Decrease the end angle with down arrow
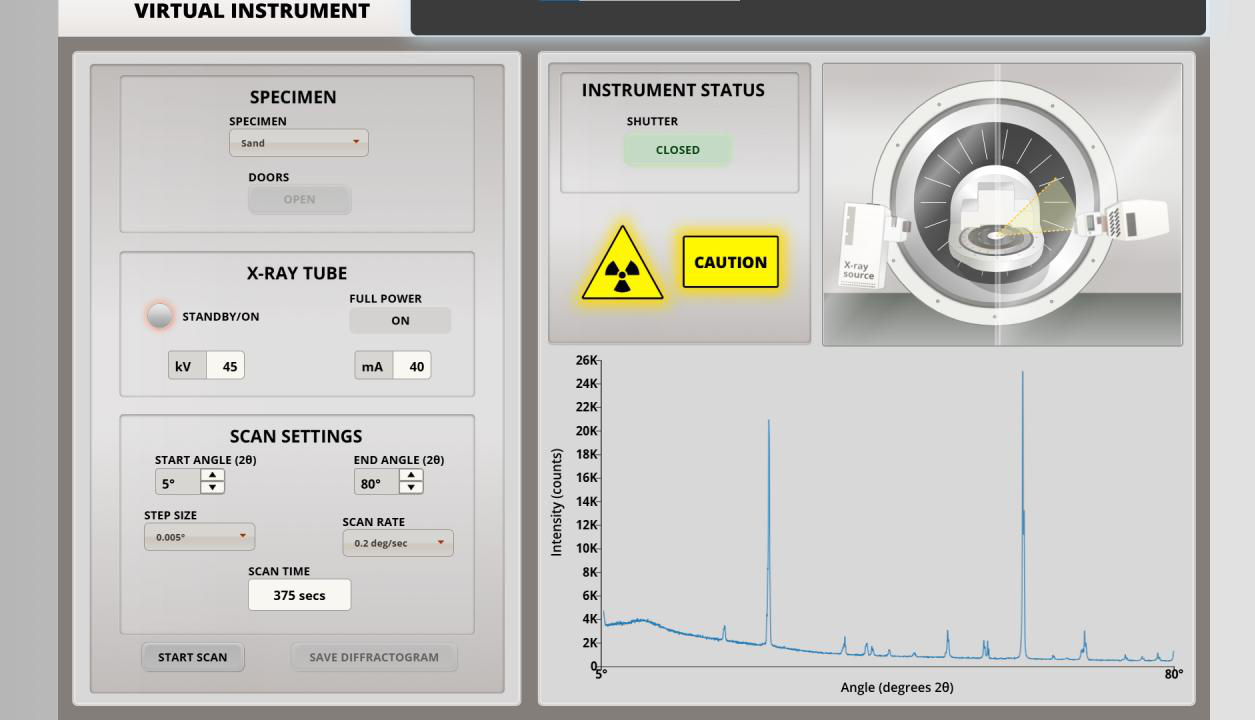Viewport: 1255px width, 720px height. 411,488
